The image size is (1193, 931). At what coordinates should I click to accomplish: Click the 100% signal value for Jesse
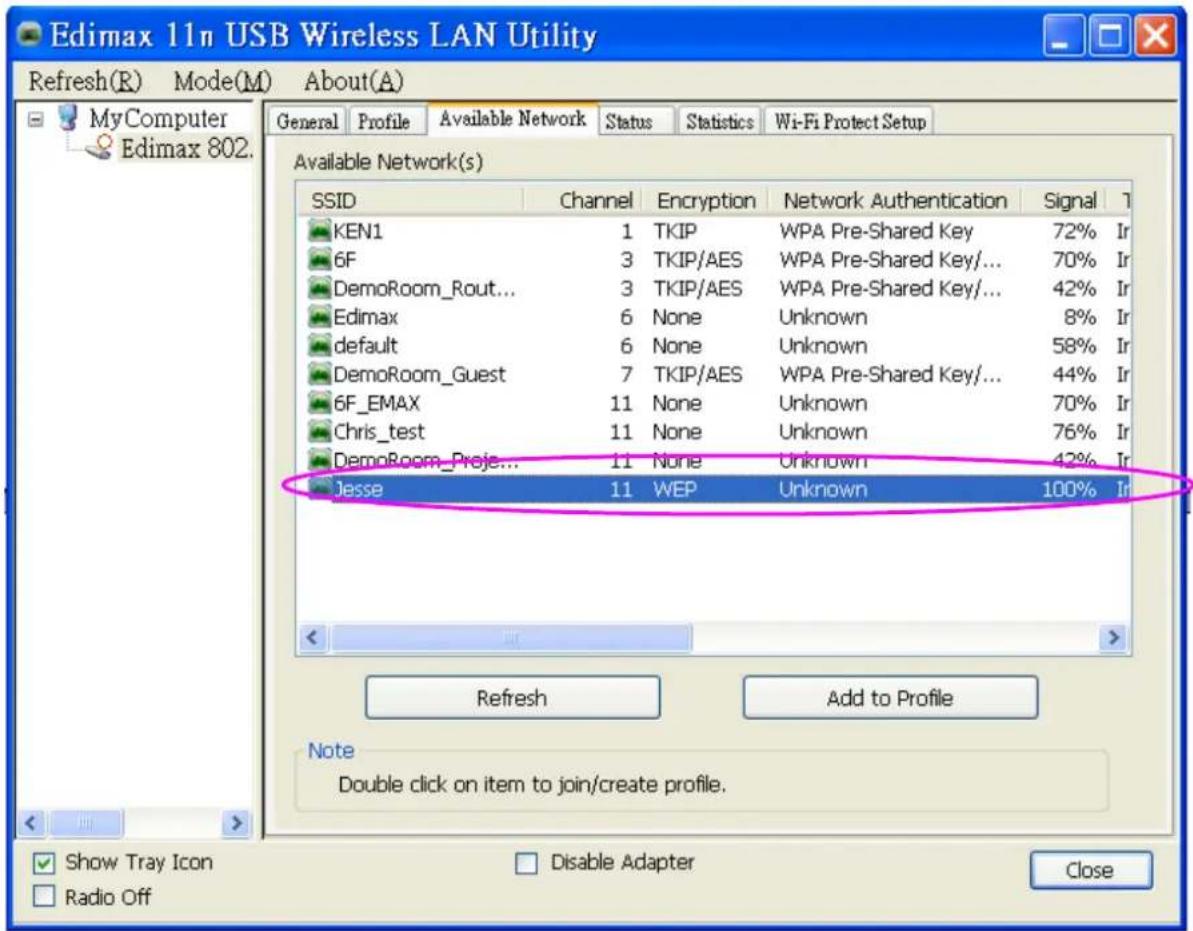(x=1069, y=489)
